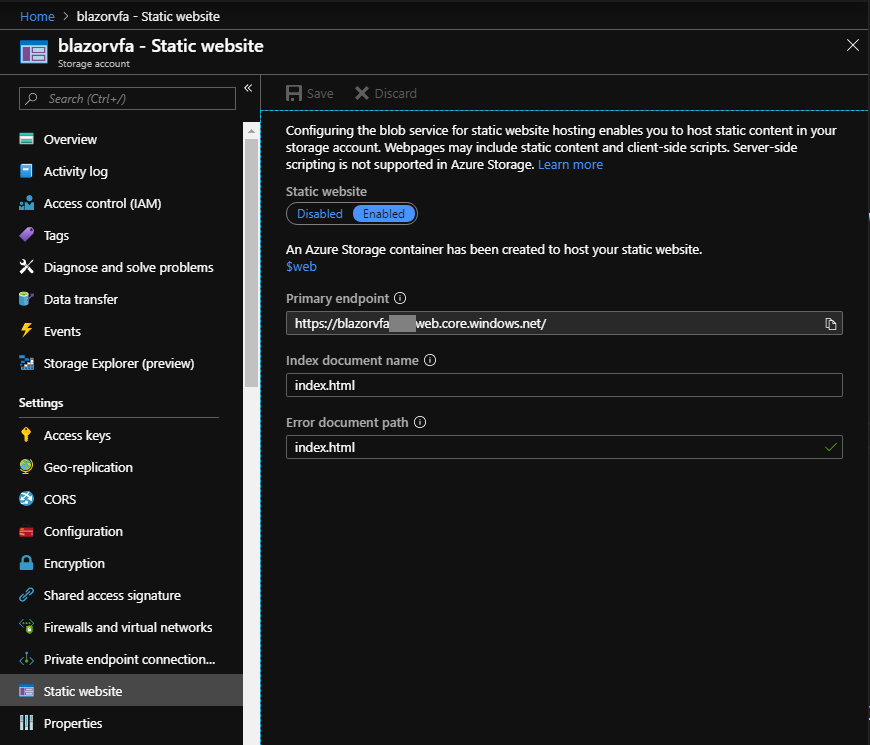Click the Configuration toolbox icon

[x=26, y=531]
